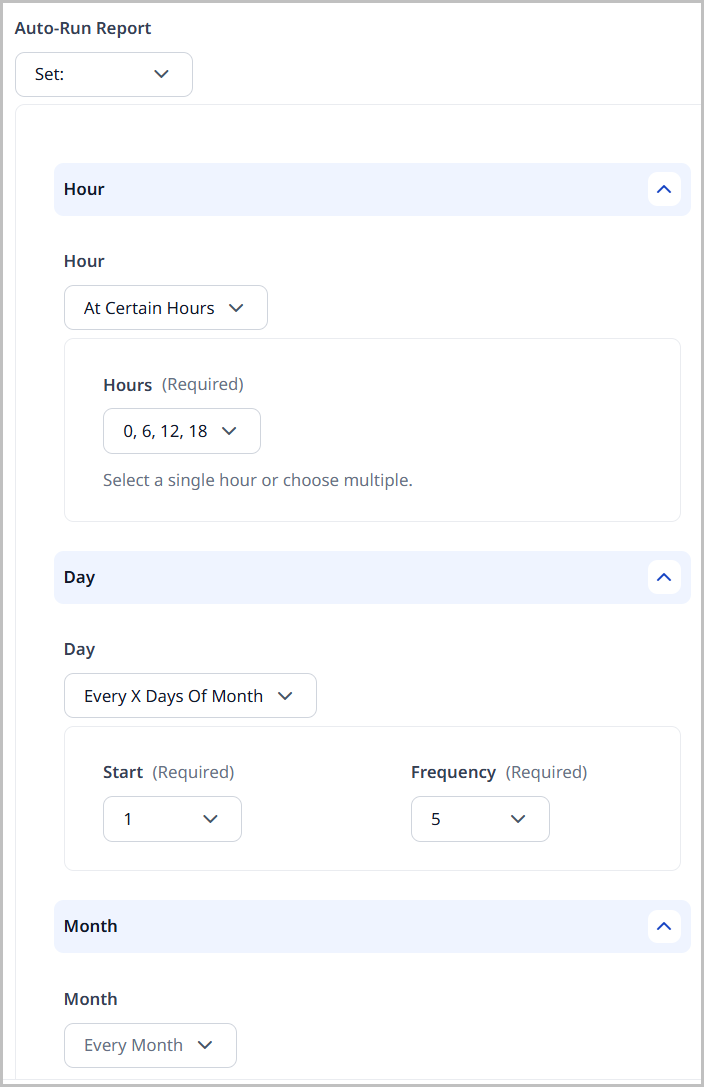Click the At Certain Hours dropdown arrow
This screenshot has width=704, height=1087.
(237, 307)
